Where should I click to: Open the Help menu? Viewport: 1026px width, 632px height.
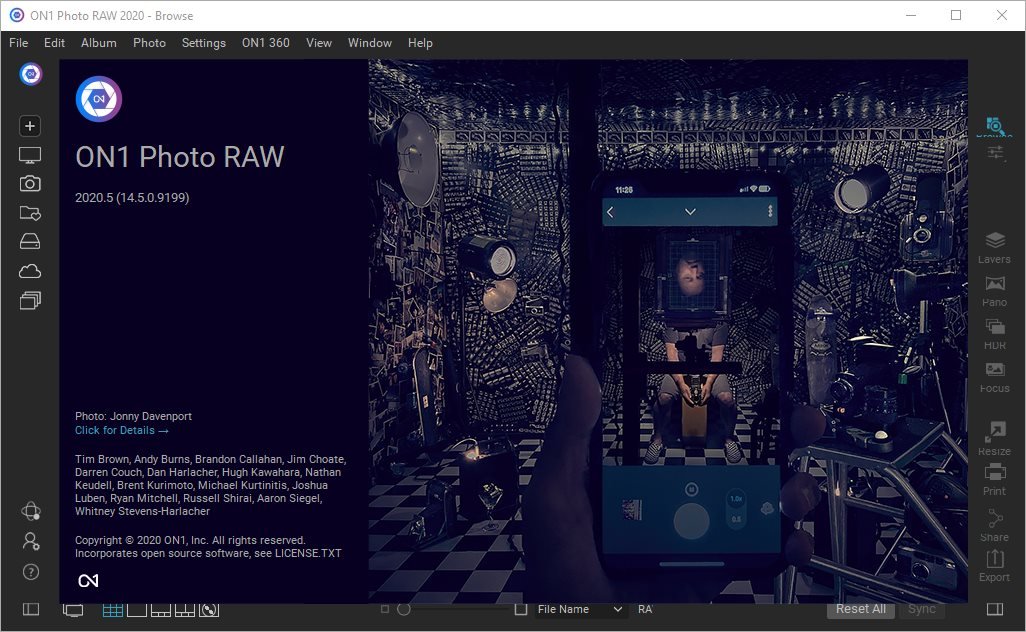pos(420,43)
